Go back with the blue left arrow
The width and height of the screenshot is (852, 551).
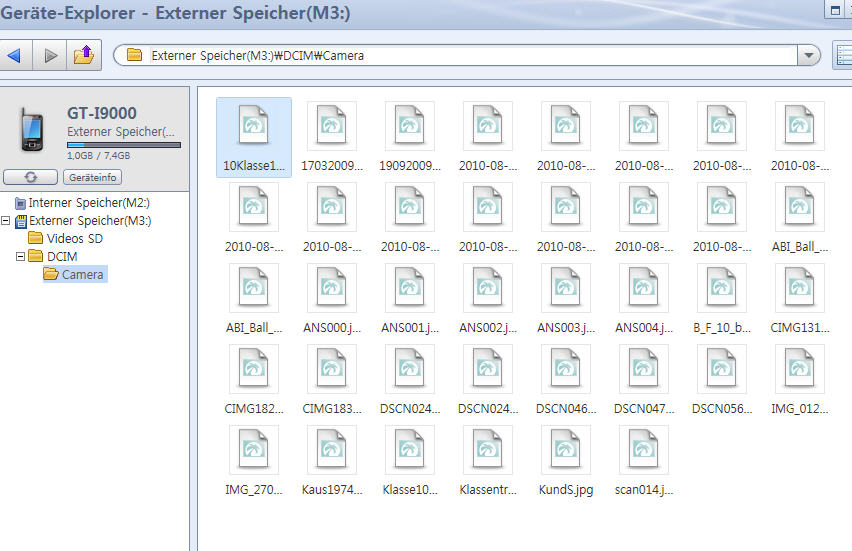(x=15, y=55)
